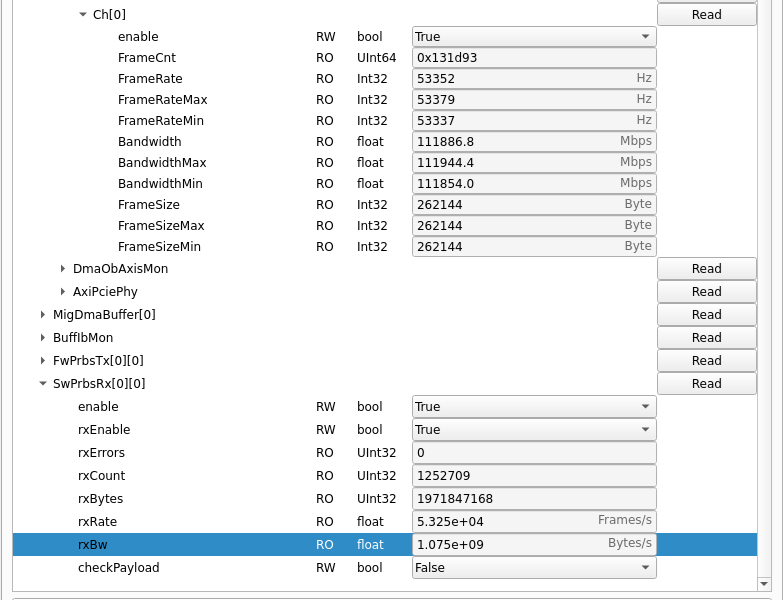Click Read button for DmaObAxisMon
This screenshot has width=783, height=600.
click(706, 269)
